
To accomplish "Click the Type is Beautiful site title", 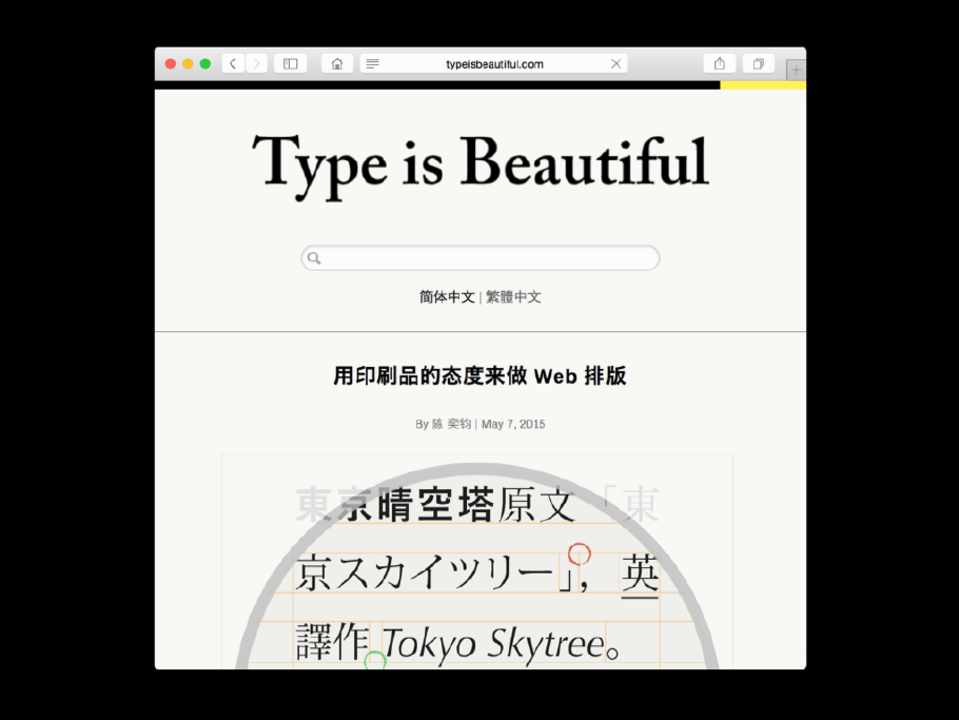I will coord(480,162).
